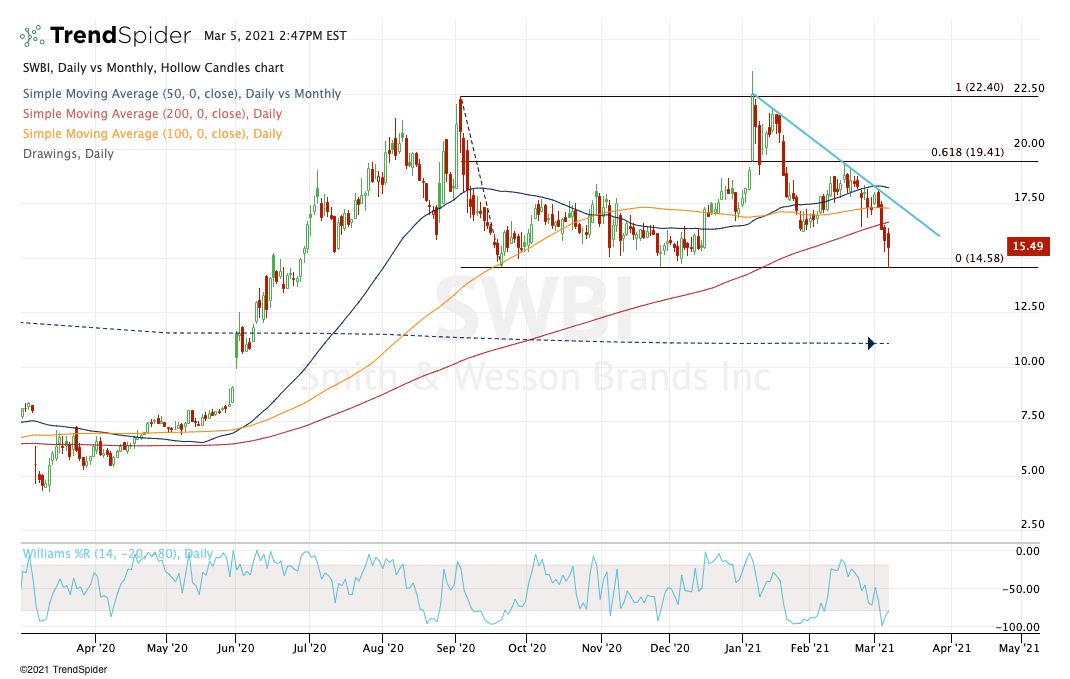
Task: Click the 20.00 price axis label
Action: 1029,143
